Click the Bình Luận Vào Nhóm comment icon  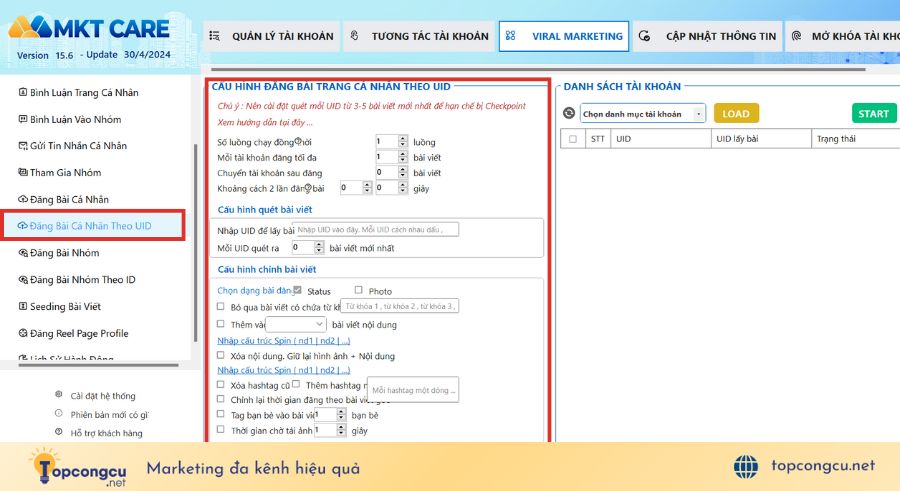[x=23, y=119]
